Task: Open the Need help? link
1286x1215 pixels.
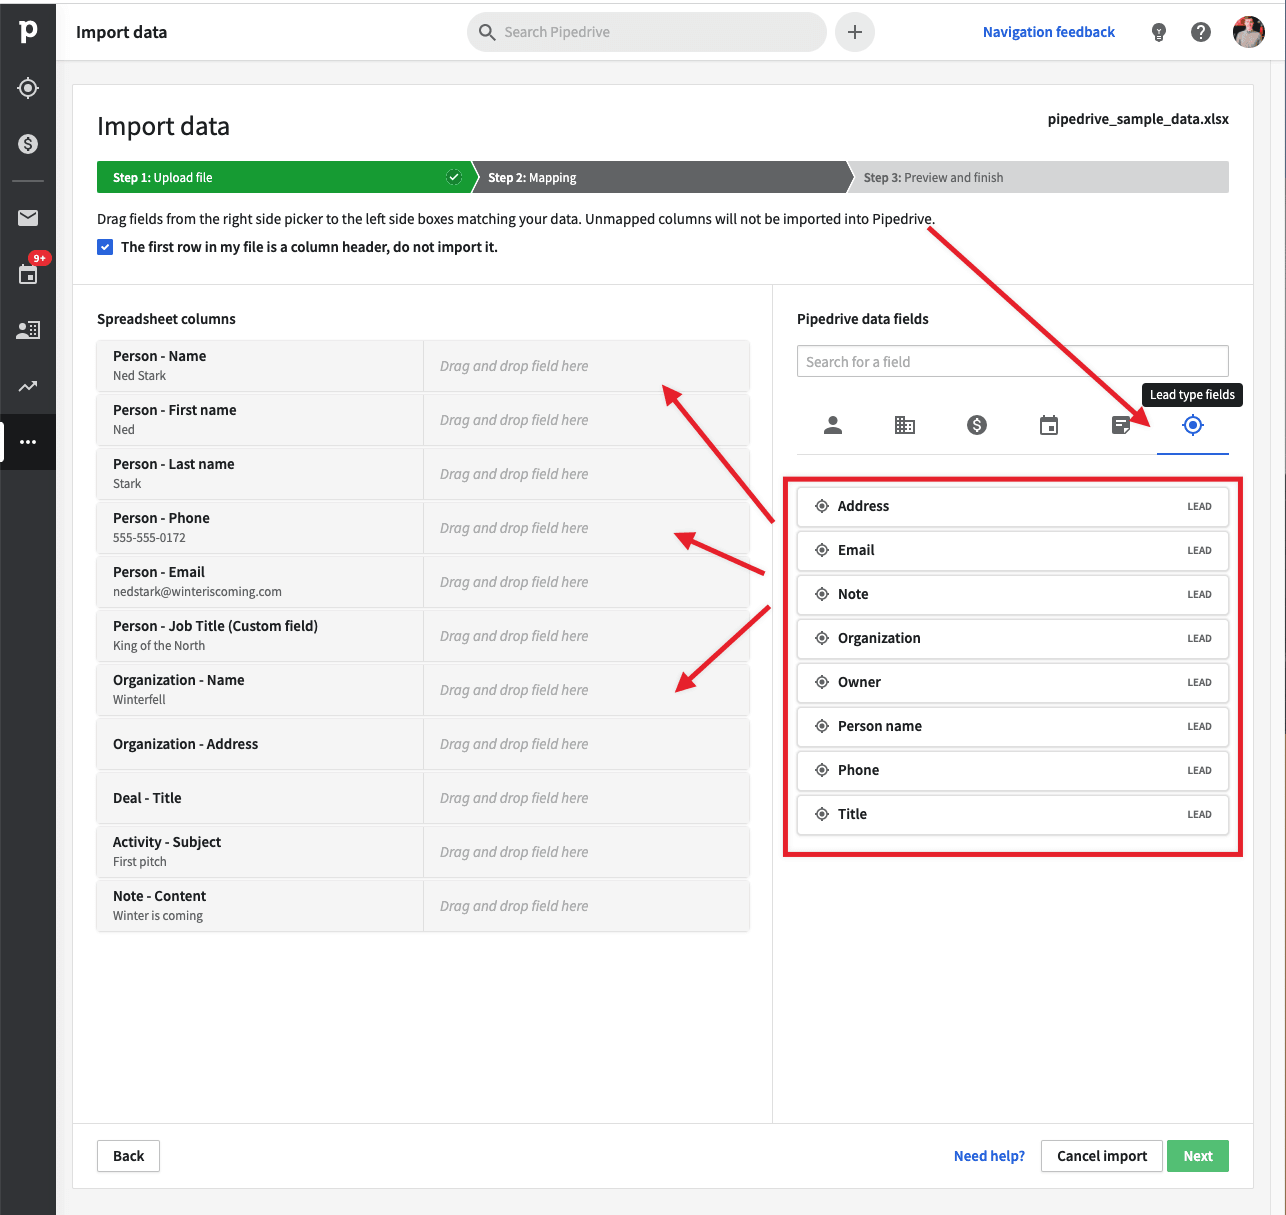Action: tap(989, 1156)
